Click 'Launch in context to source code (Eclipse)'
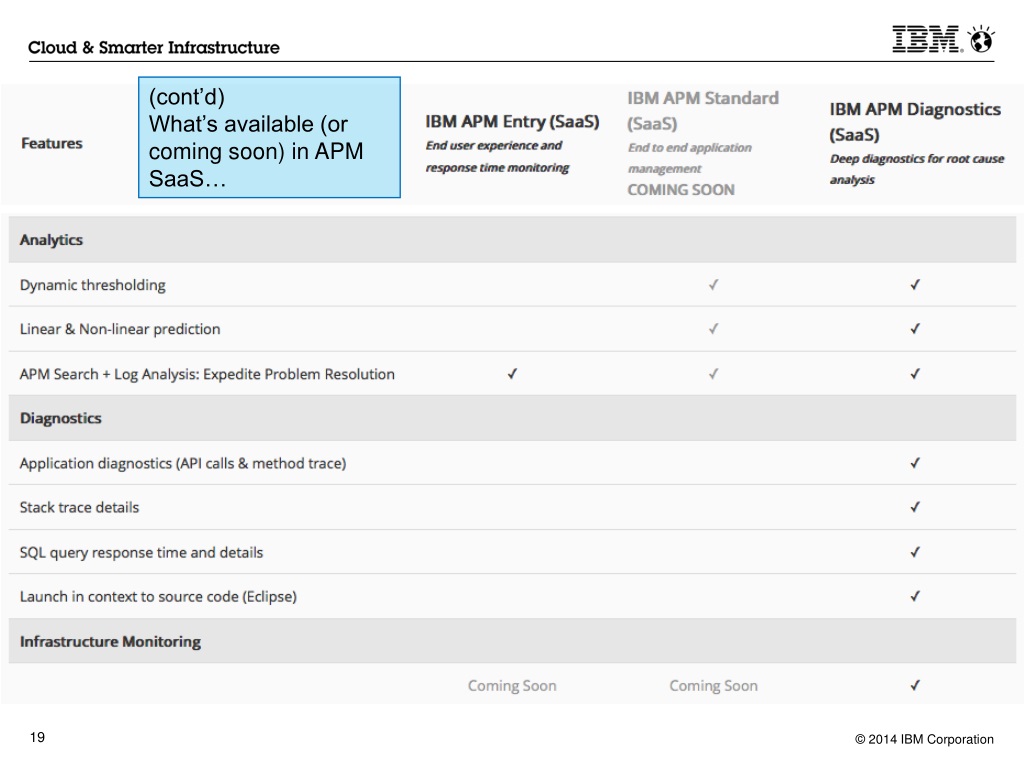 [x=158, y=596]
